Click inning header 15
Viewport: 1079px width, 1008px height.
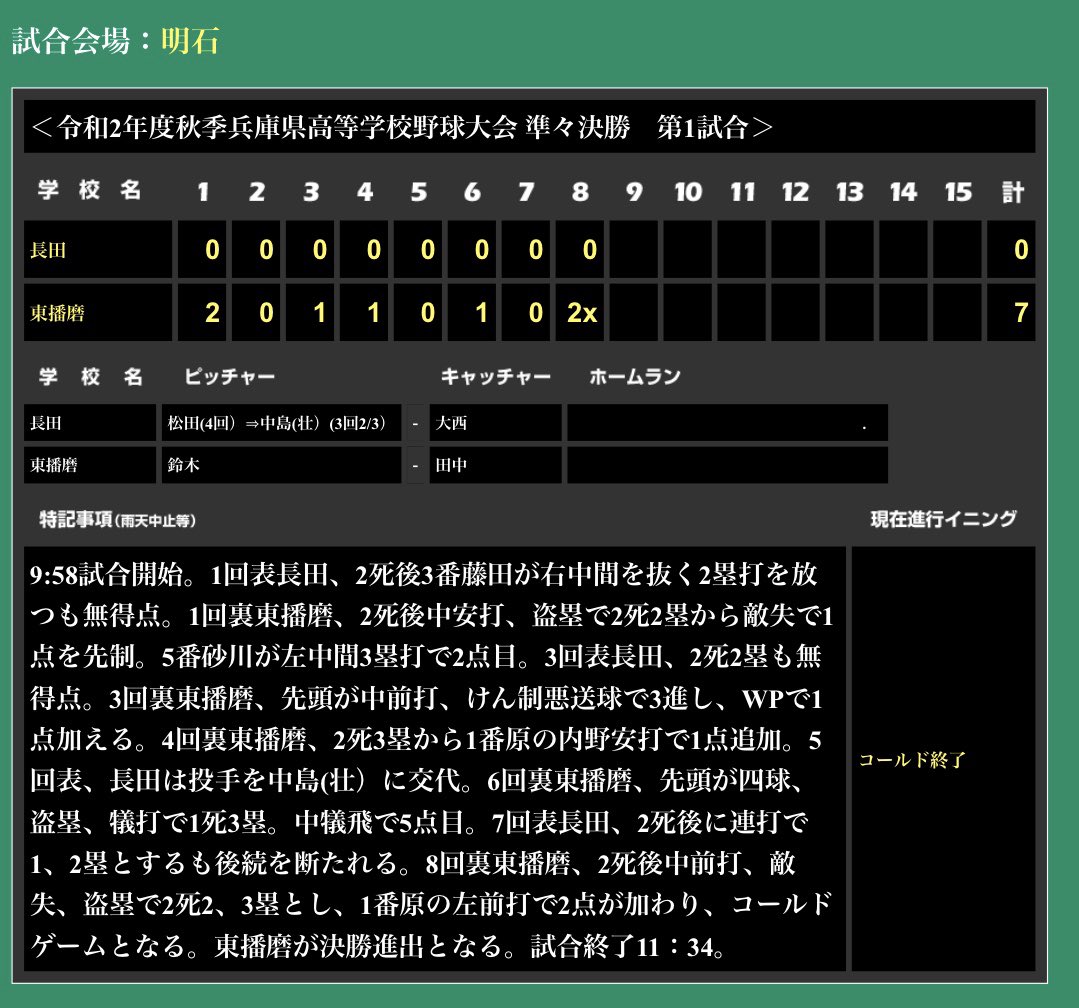[x=958, y=191]
